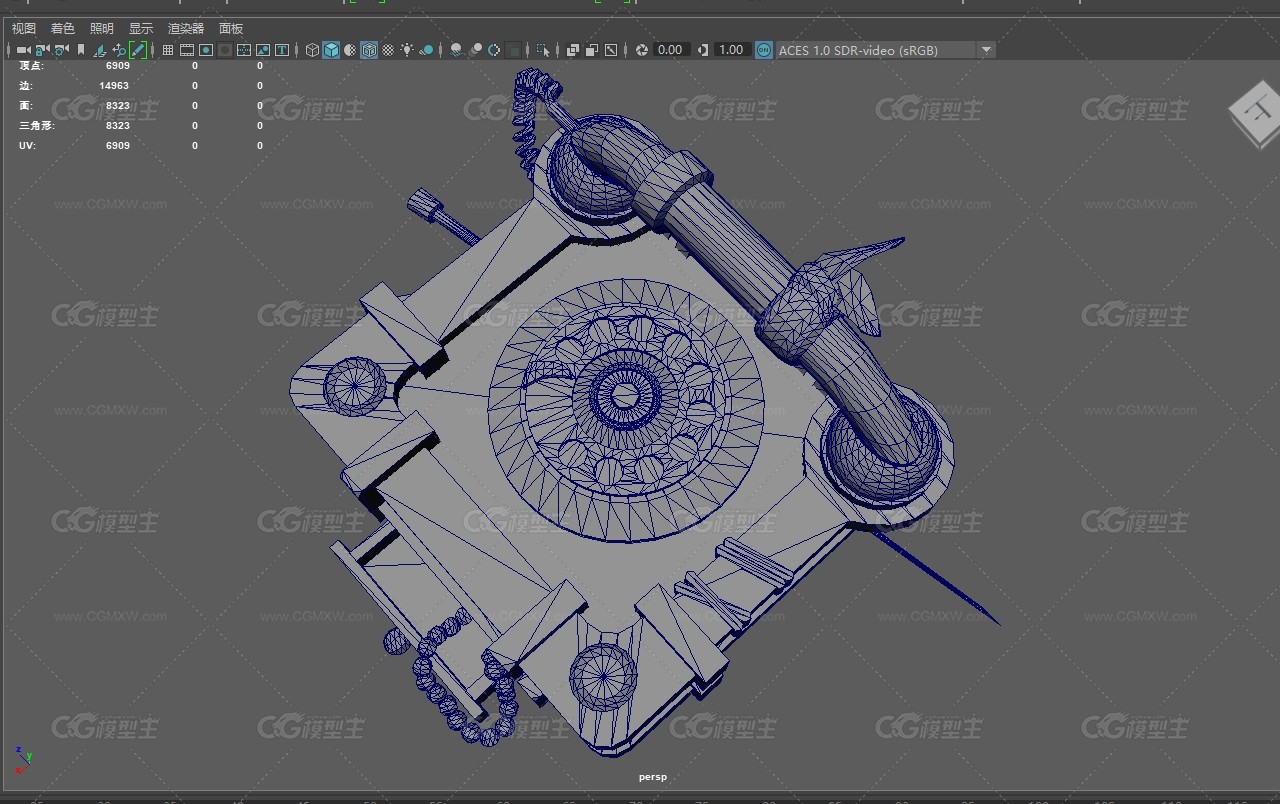Screen dimensions: 1280x804
Task: Switch to Smooth Shade All mode
Action: [331, 50]
